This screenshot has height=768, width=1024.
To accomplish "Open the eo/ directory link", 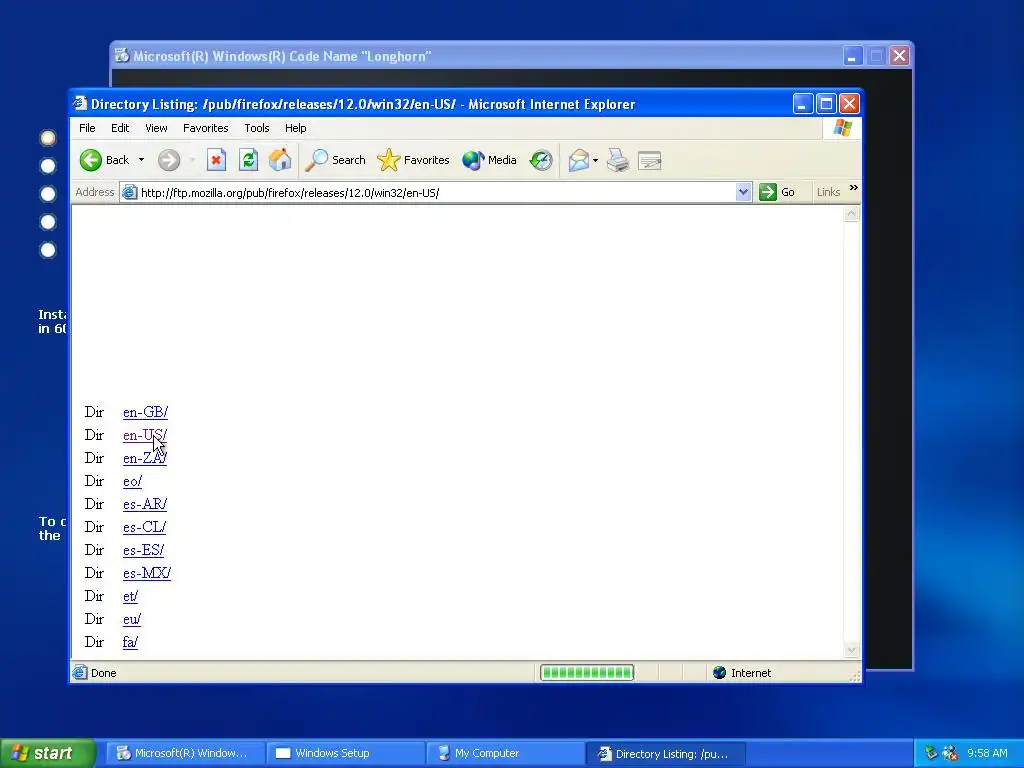I will 132,481.
